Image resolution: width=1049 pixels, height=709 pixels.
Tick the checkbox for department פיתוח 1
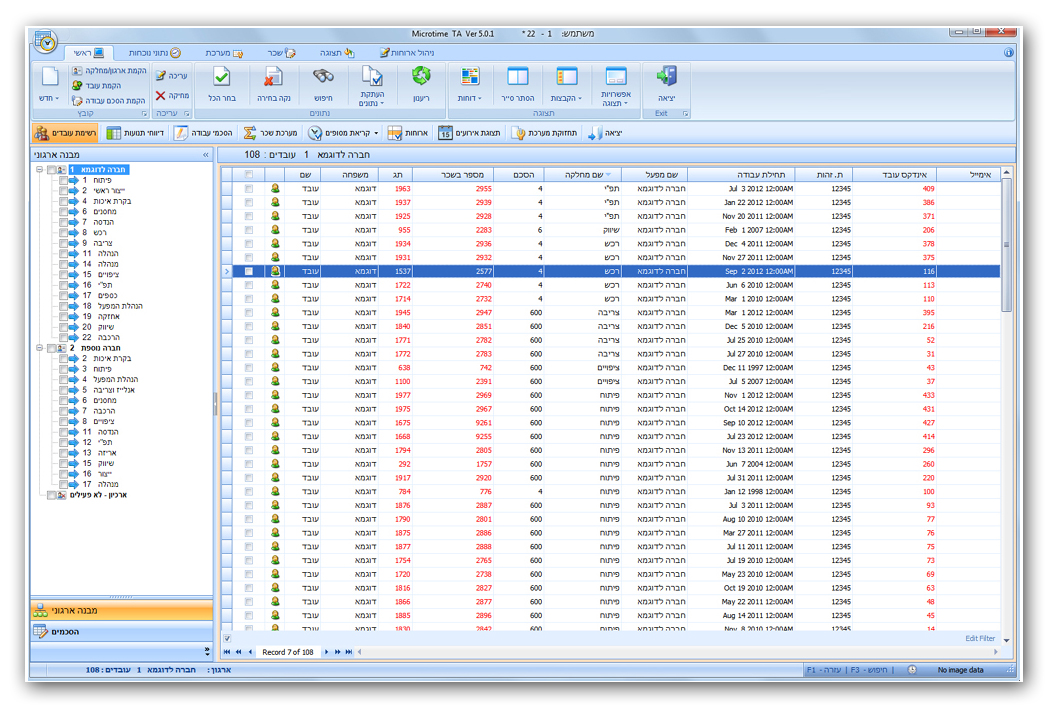click(63, 180)
